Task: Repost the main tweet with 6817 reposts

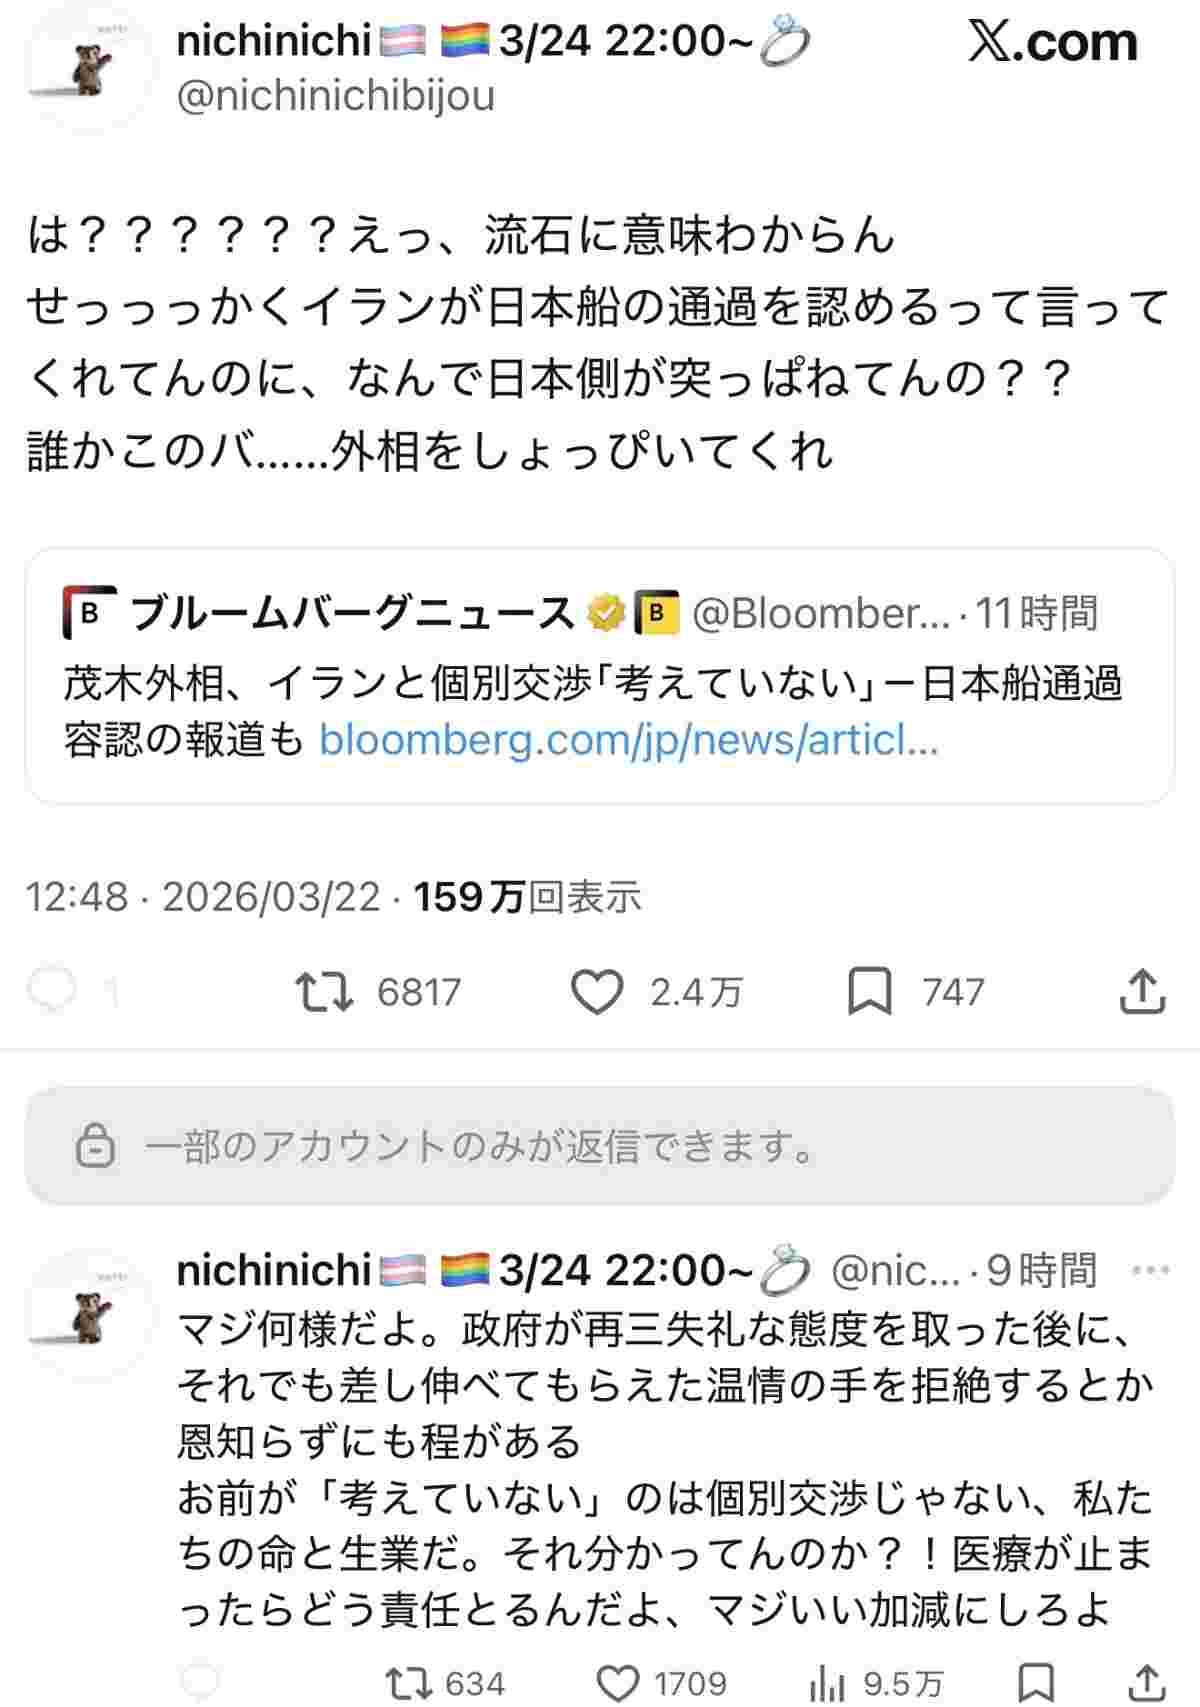Action: click(x=325, y=991)
